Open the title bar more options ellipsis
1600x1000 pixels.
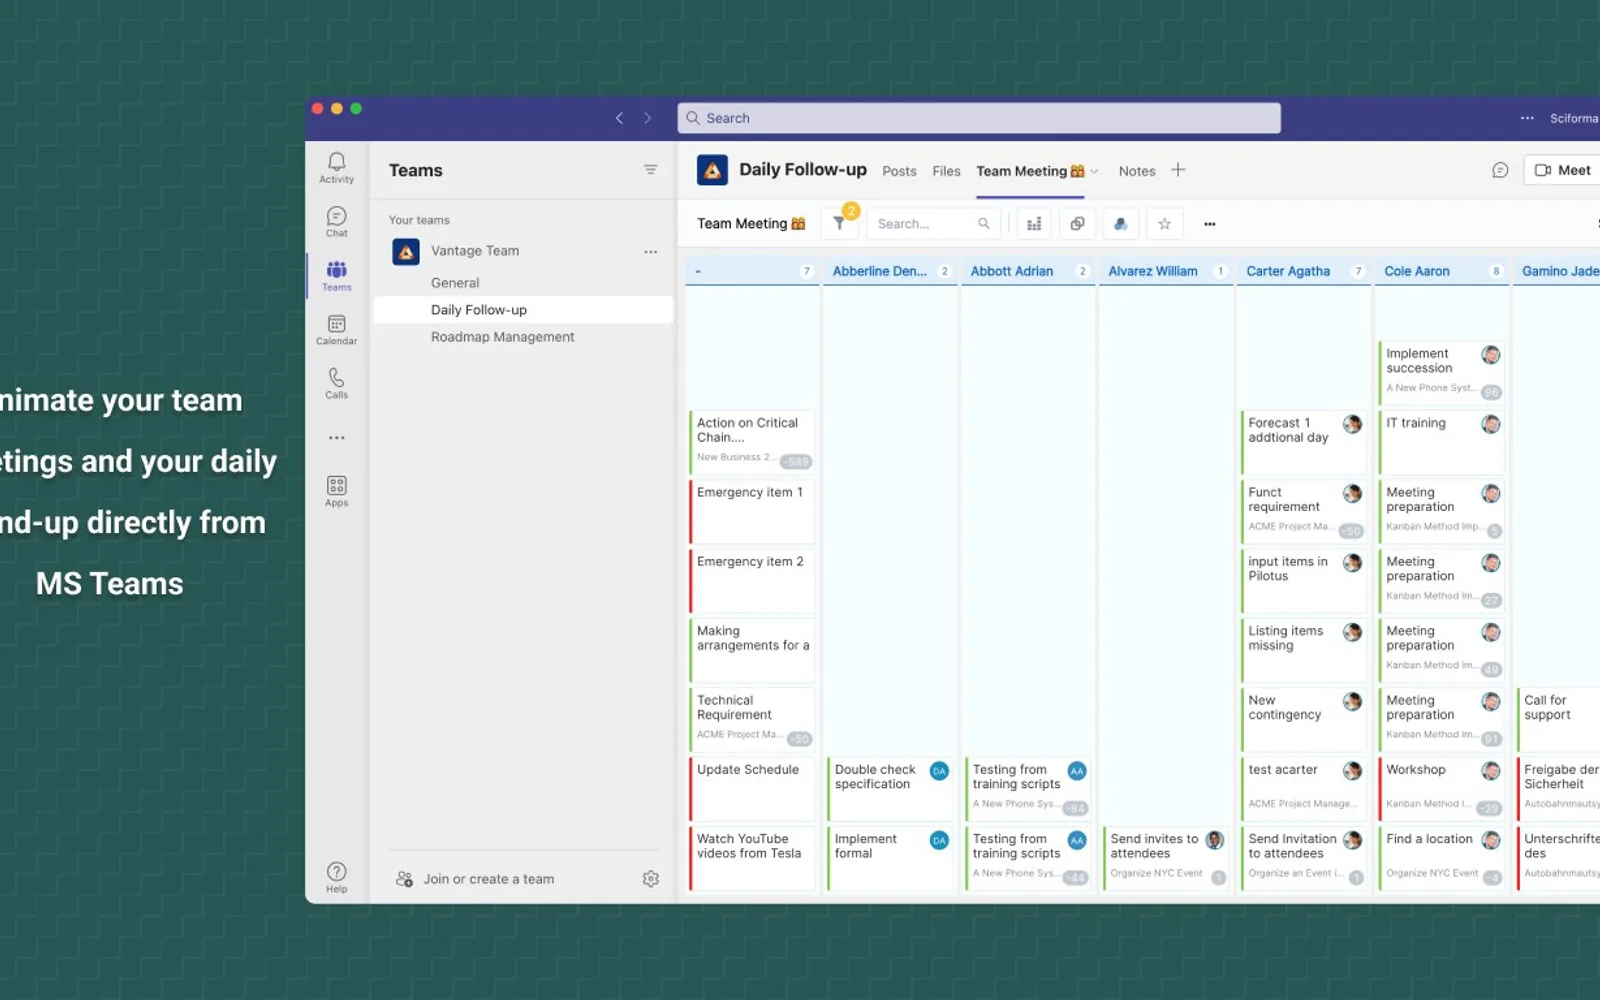[1527, 118]
